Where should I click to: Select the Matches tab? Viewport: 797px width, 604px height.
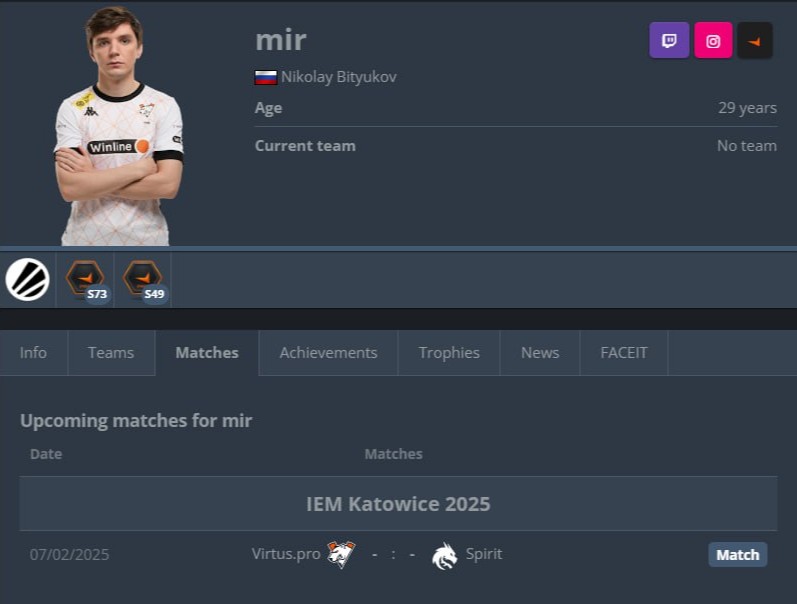207,352
